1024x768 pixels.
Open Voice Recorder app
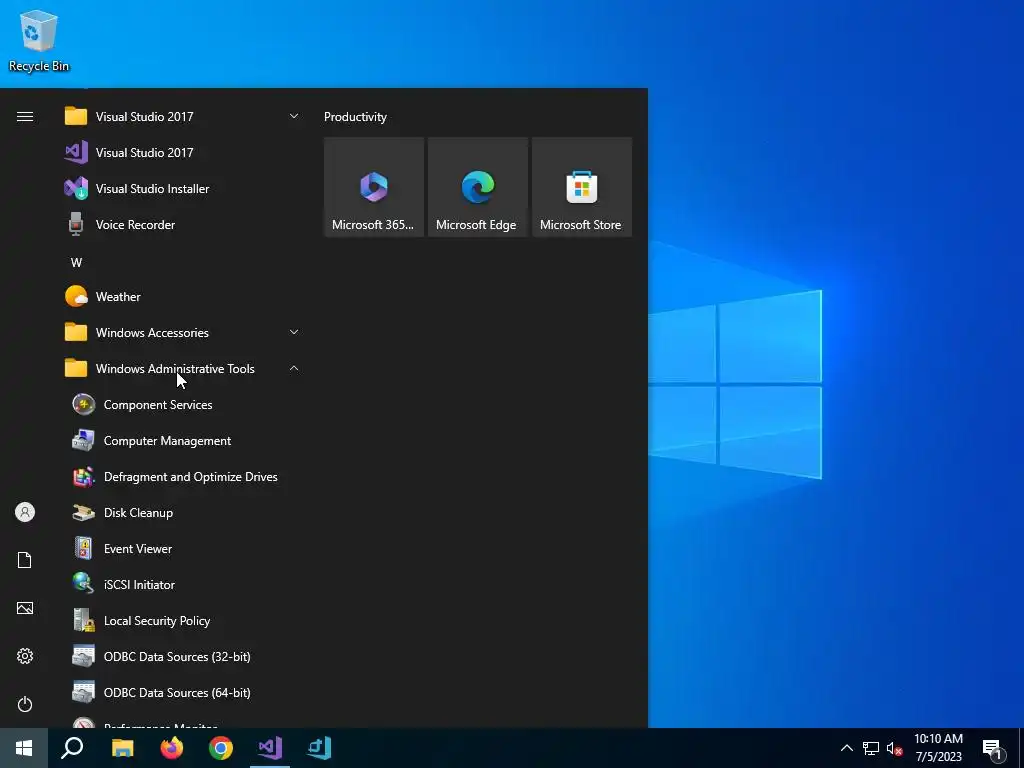(182, 225)
